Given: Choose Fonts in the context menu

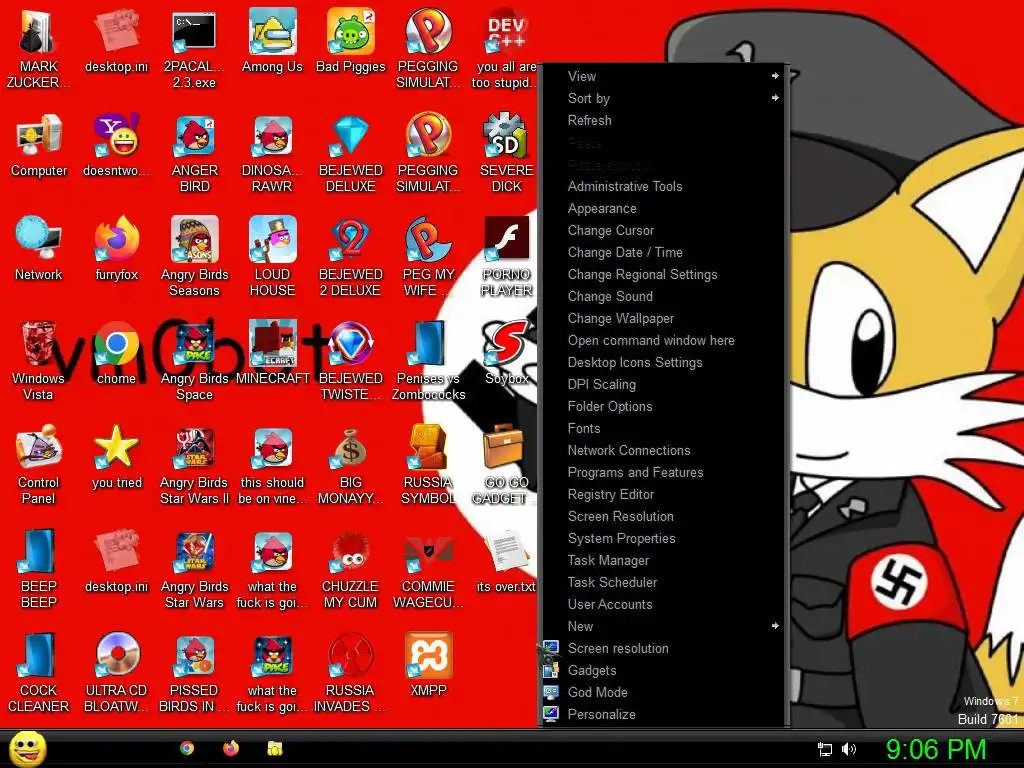Looking at the screenshot, I should pos(663,428).
